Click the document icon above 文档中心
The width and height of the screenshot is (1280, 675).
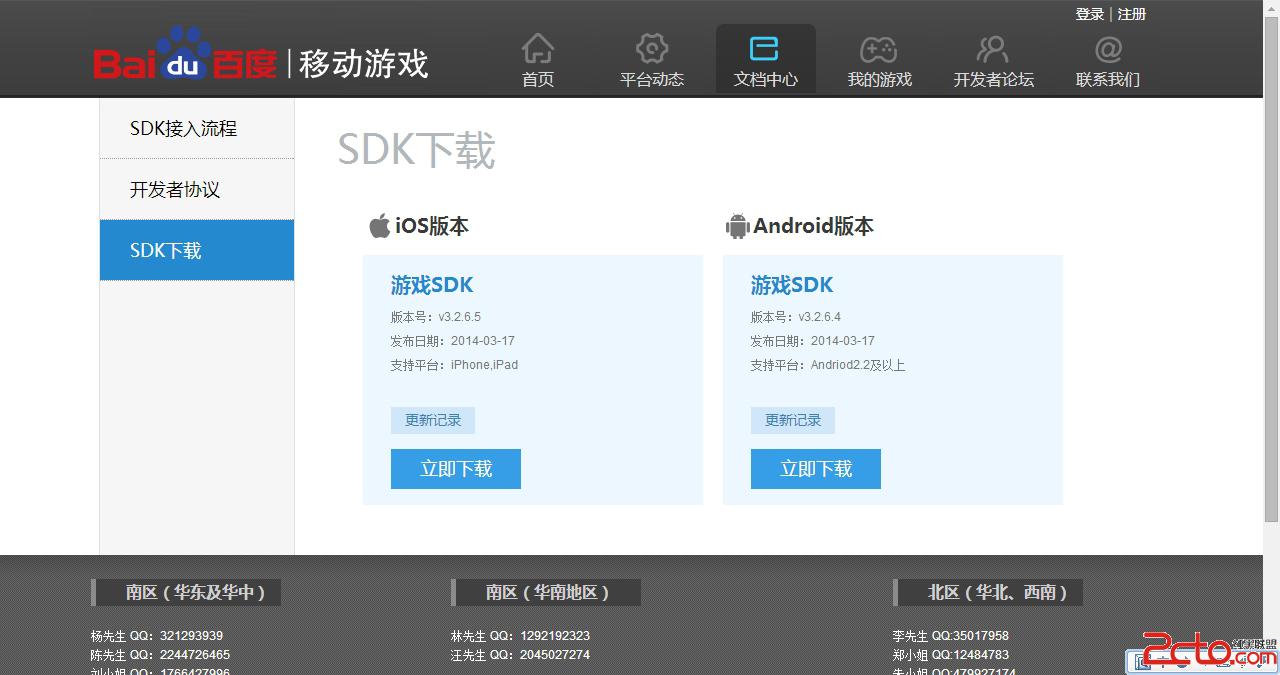coord(765,48)
